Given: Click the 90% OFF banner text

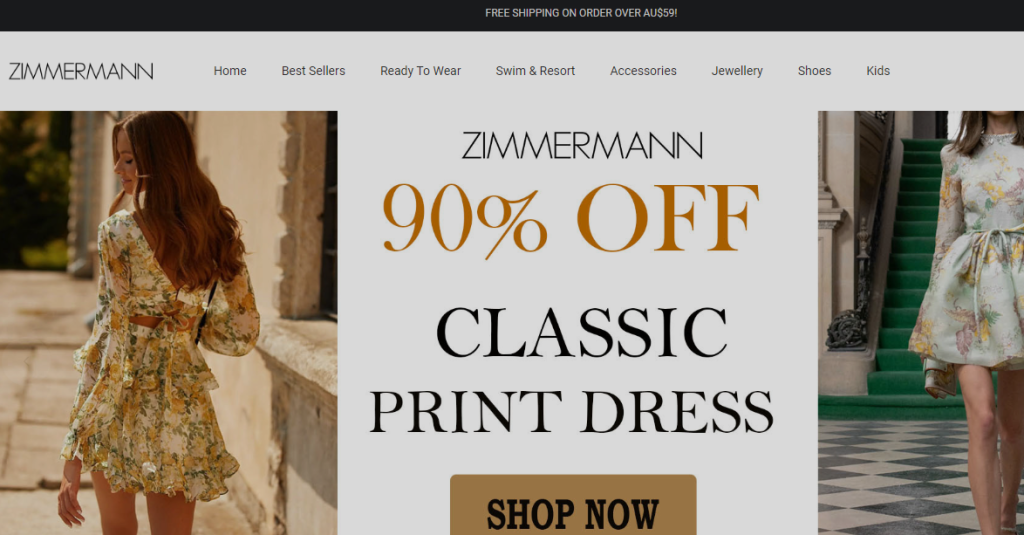Looking at the screenshot, I should coord(571,219).
